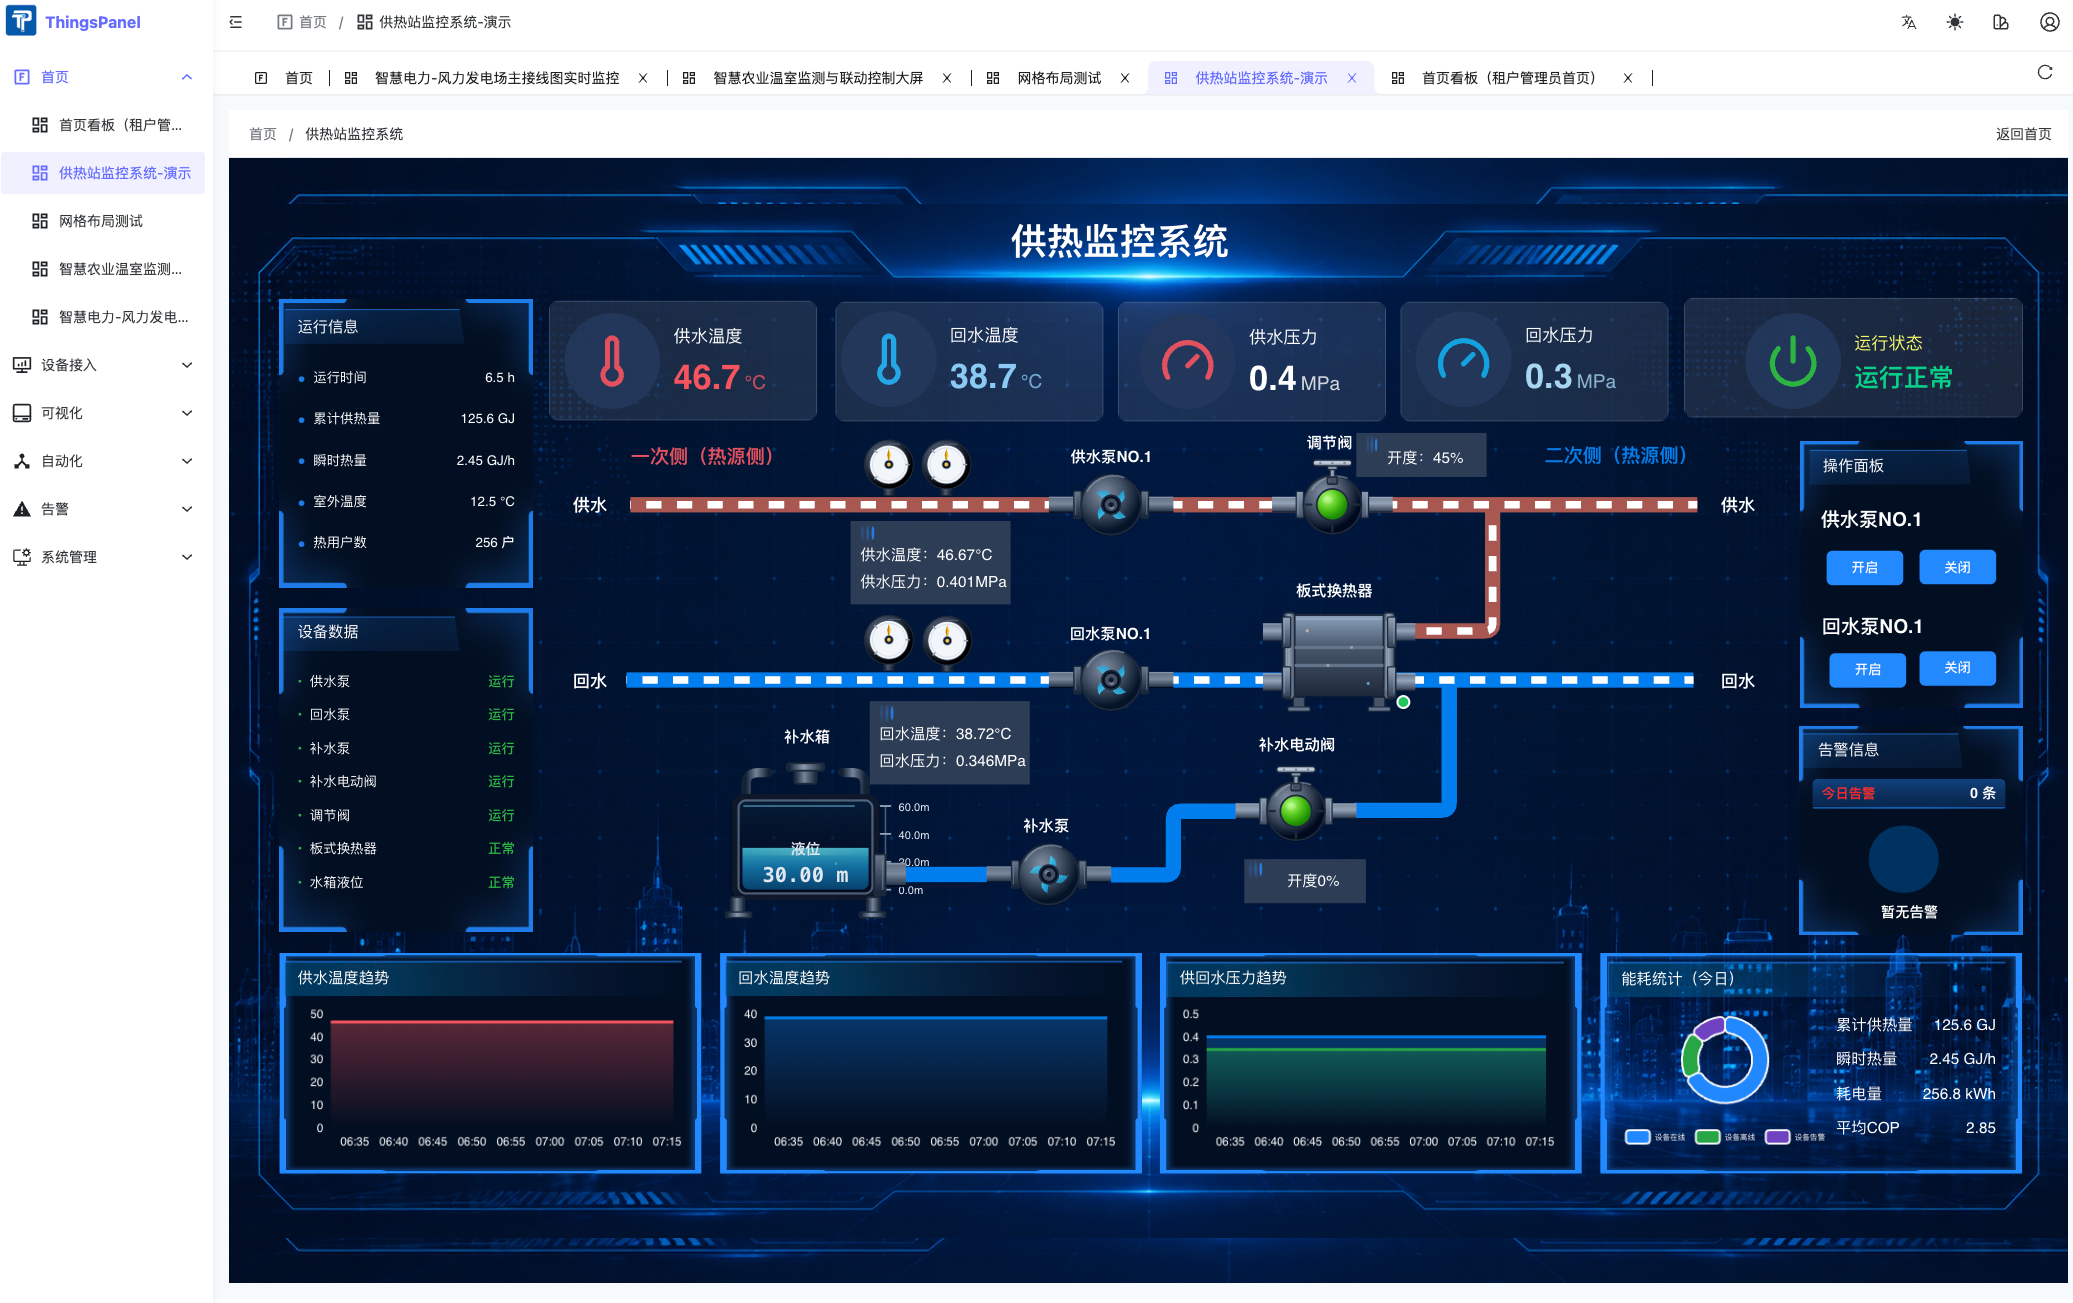Switch to 首页 tab
2073x1303 pixels.
point(284,78)
